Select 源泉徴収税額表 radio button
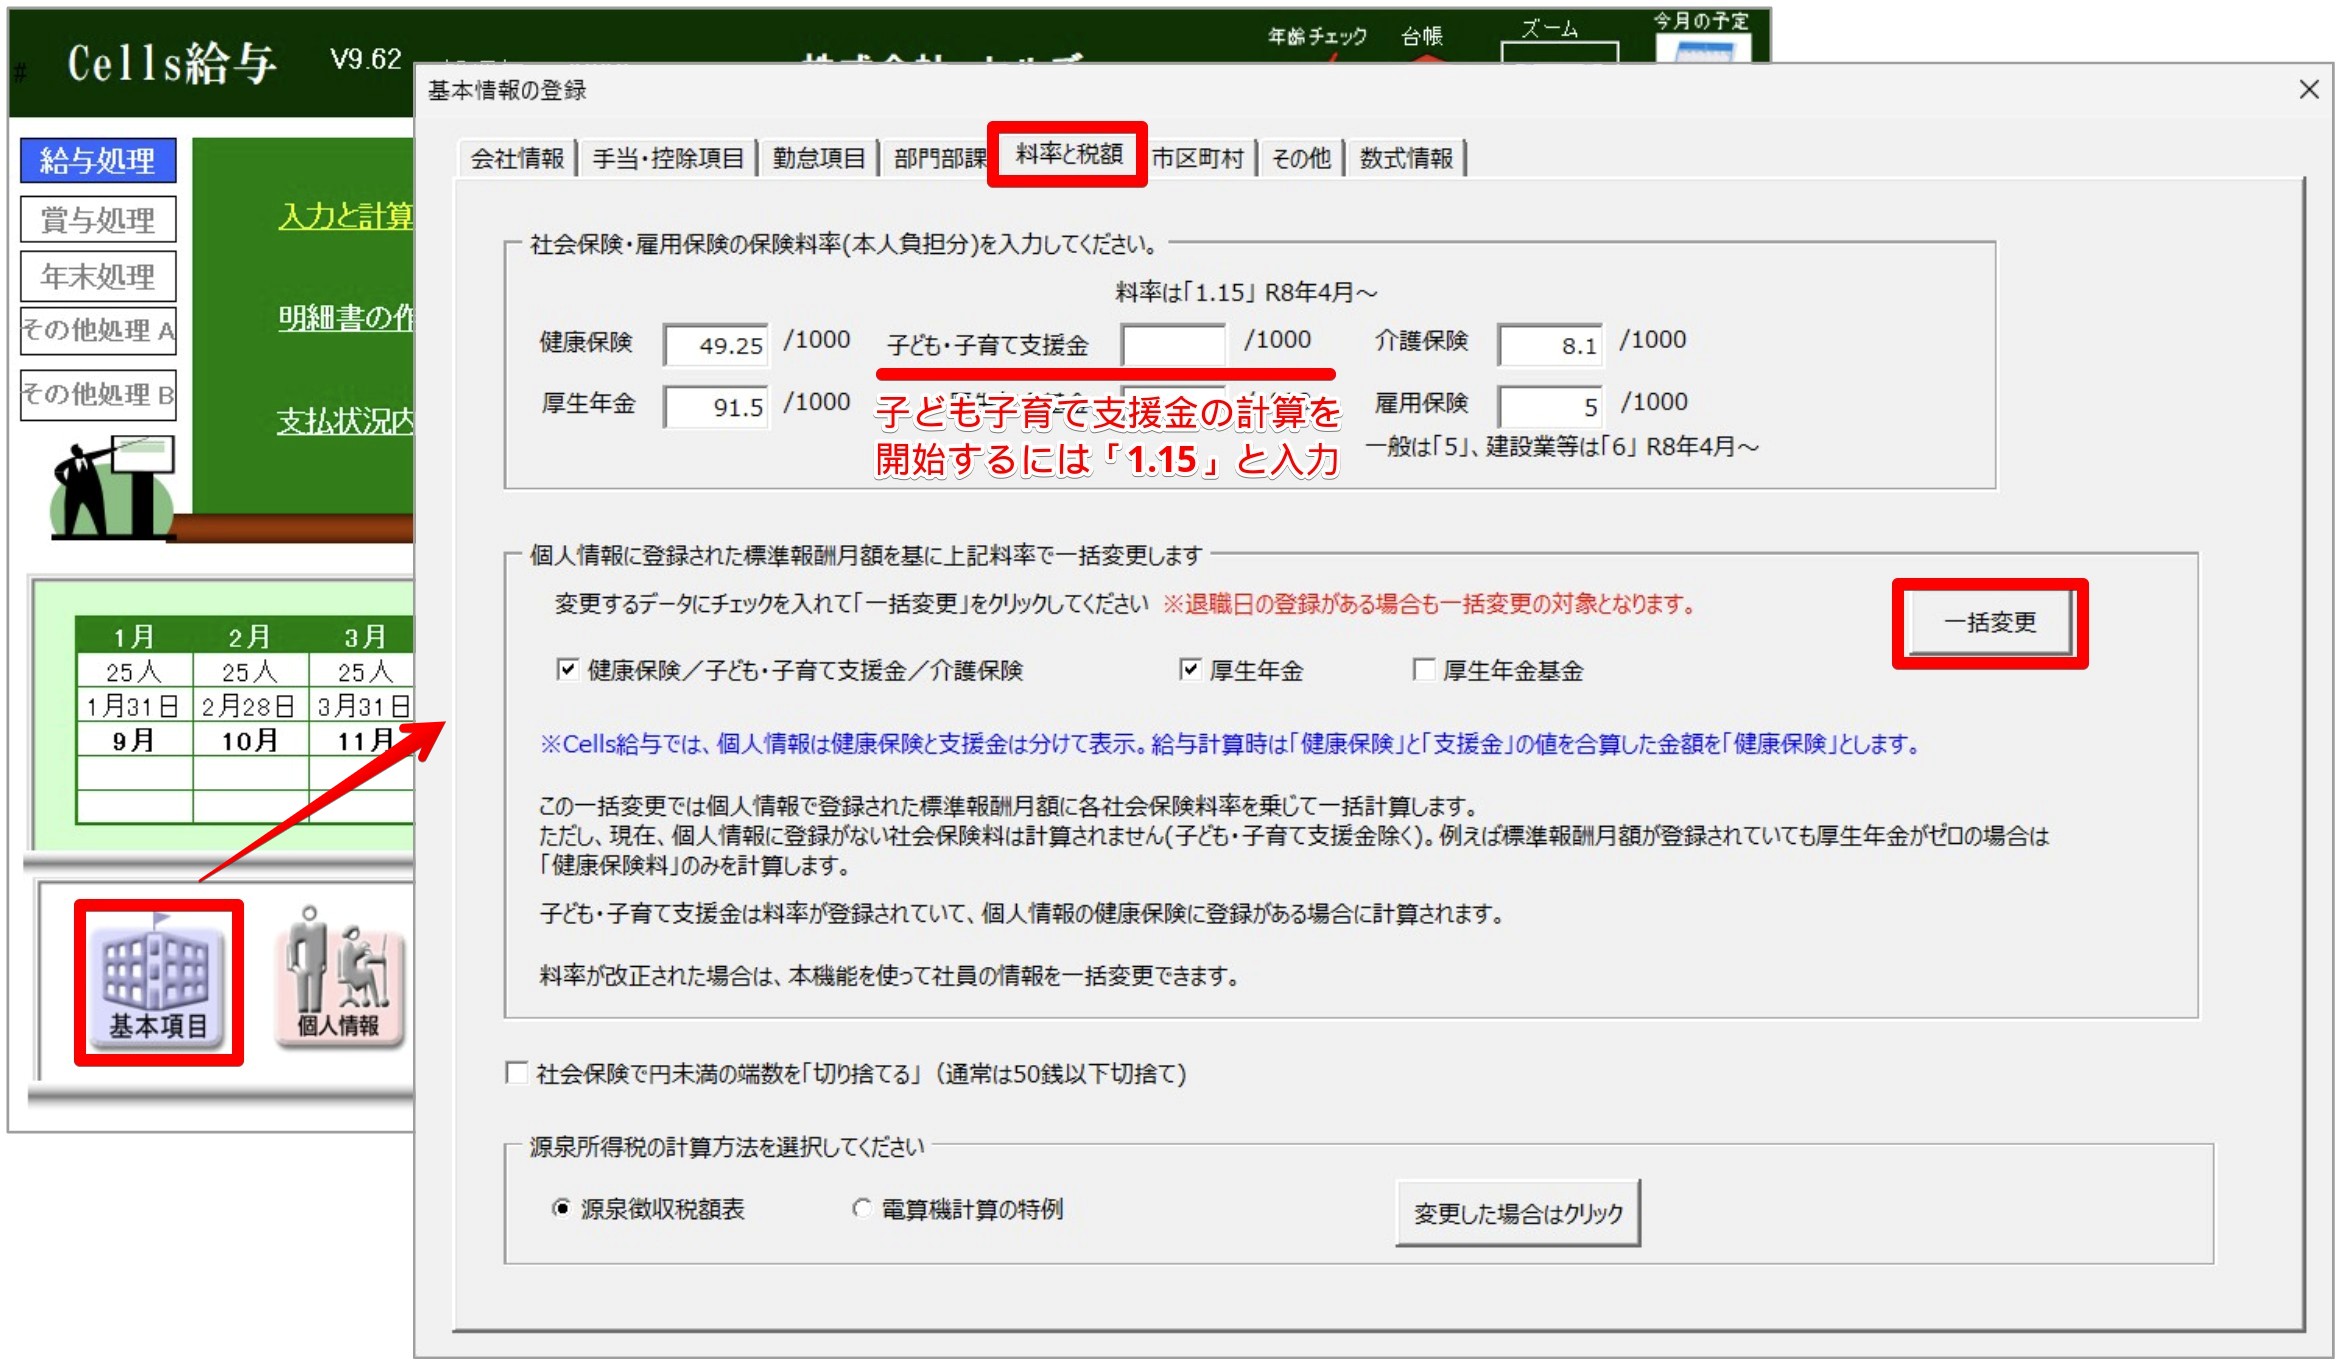Screen dimensions: 2344x1368 point(562,1208)
